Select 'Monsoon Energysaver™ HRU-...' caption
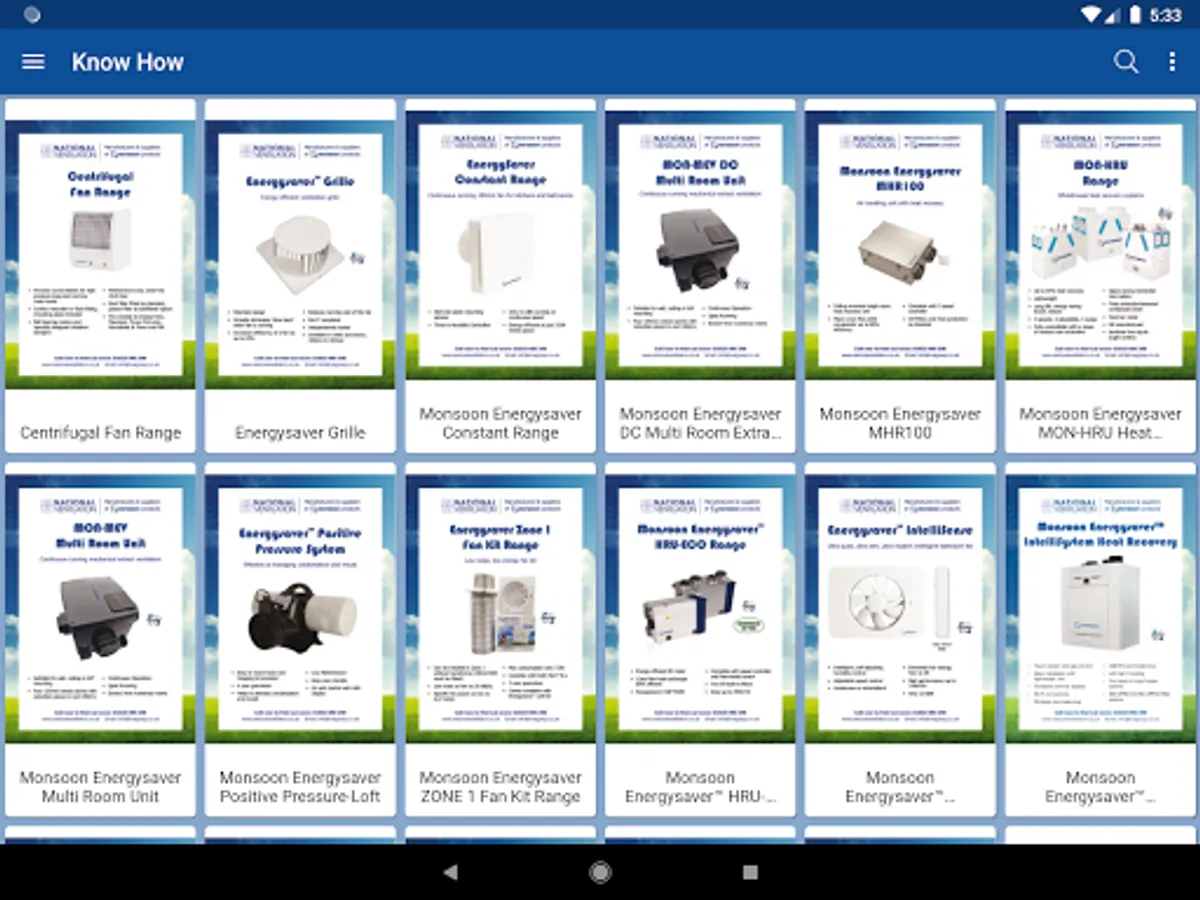Image resolution: width=1200 pixels, height=900 pixels. (700, 787)
